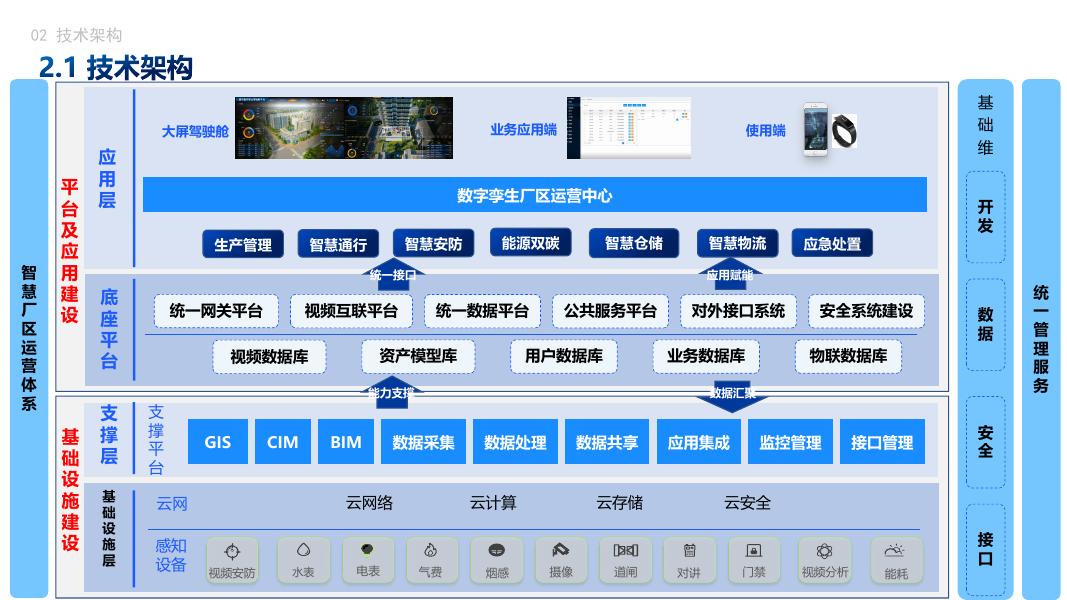Select the 安全 dashed box on right
The width and height of the screenshot is (1067, 600).
[x=985, y=442]
